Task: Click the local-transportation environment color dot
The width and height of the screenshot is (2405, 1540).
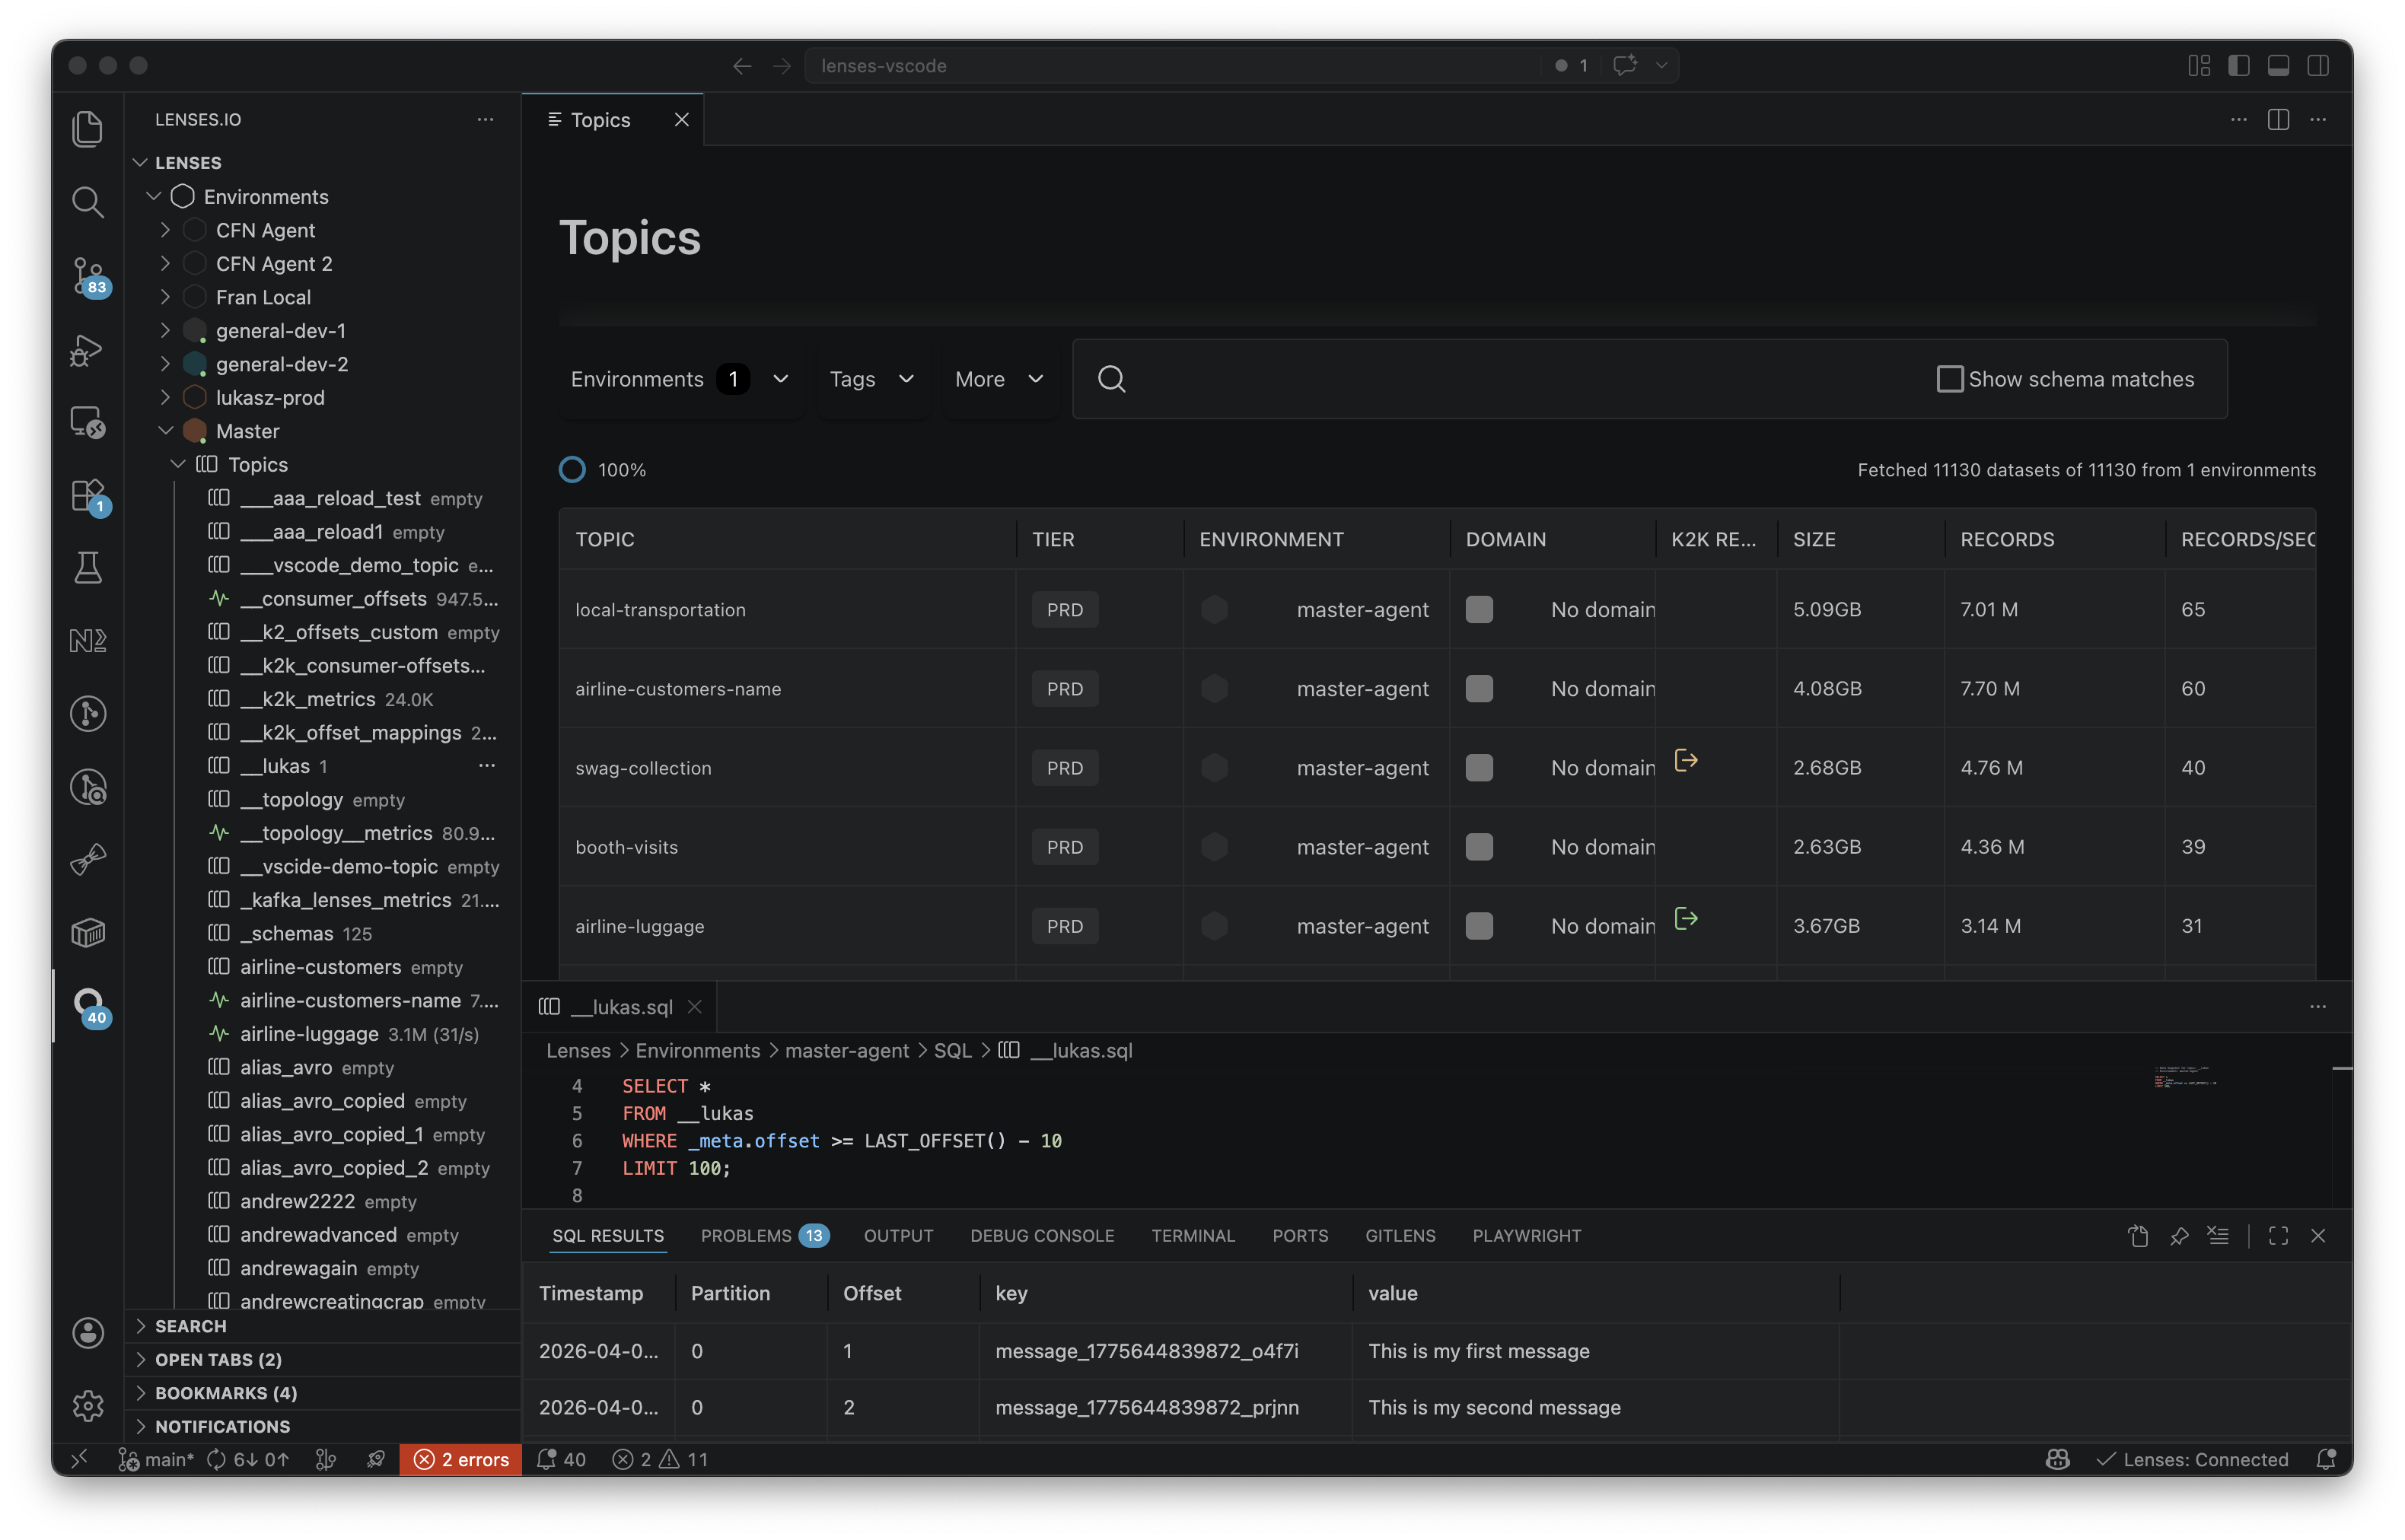Action: [1214, 609]
